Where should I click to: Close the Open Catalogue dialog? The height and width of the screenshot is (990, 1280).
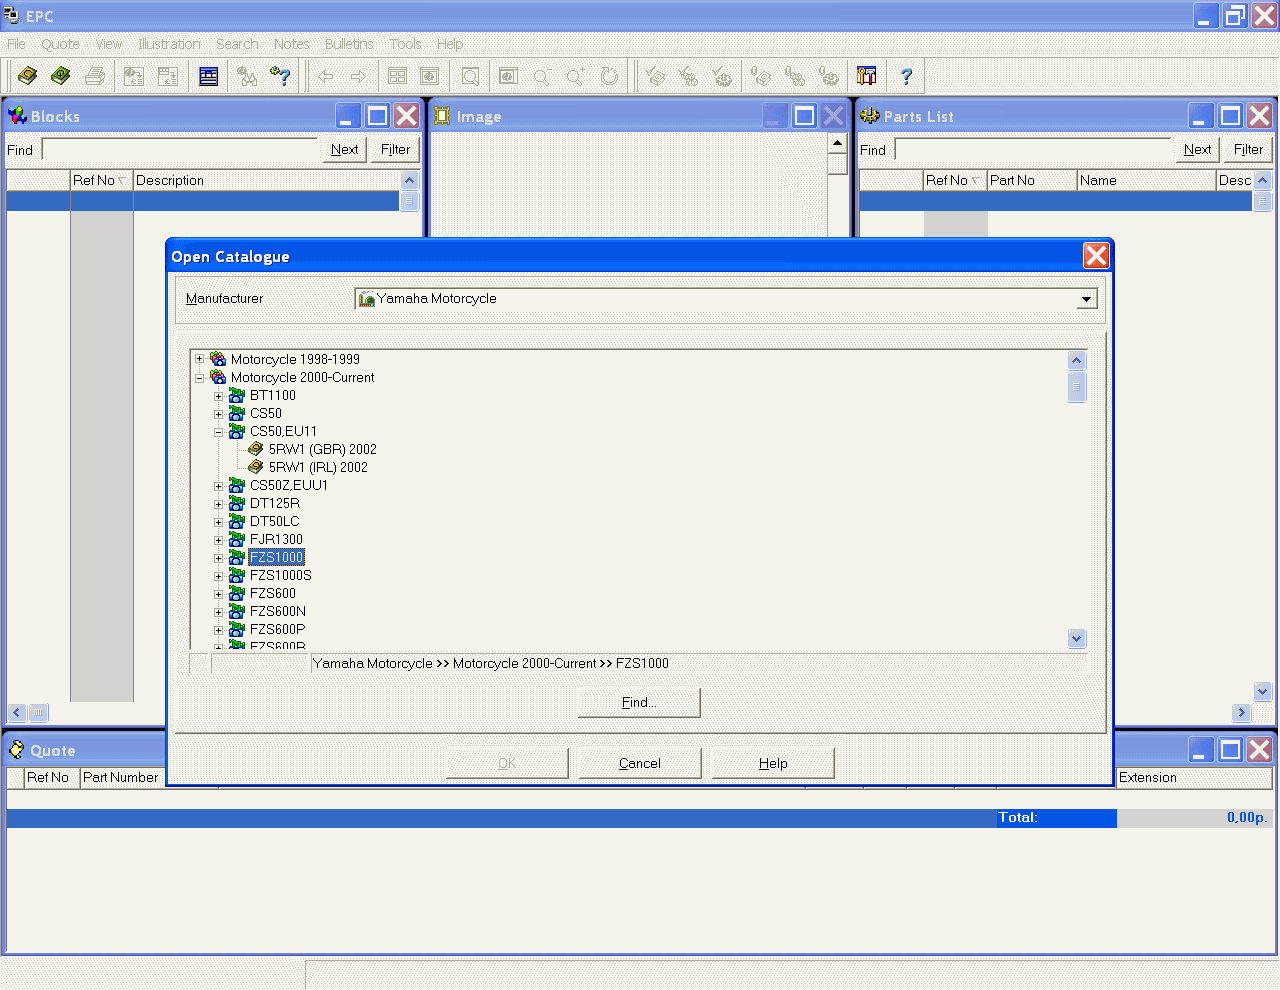coord(1096,256)
